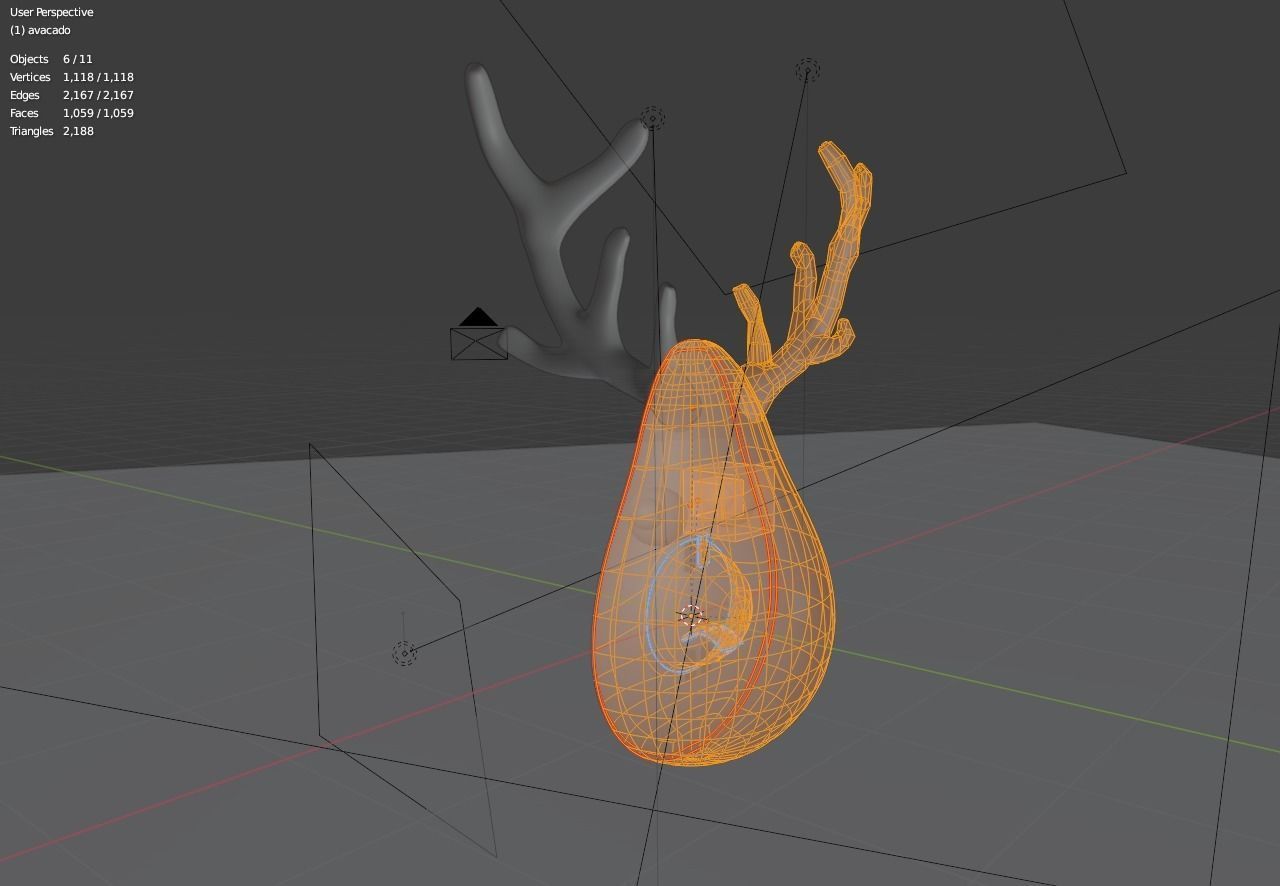The image size is (1280, 886).
Task: Select the point light at the gray antler tip
Action: (652, 119)
